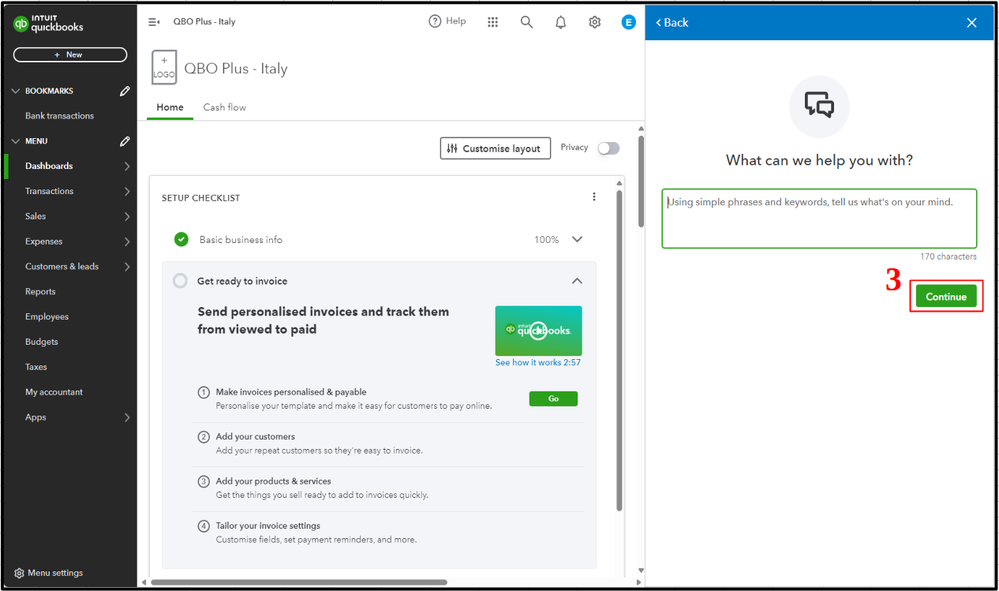Screen dimensions: 999x591
Task: Toggle the Privacy switch
Action: [x=608, y=148]
